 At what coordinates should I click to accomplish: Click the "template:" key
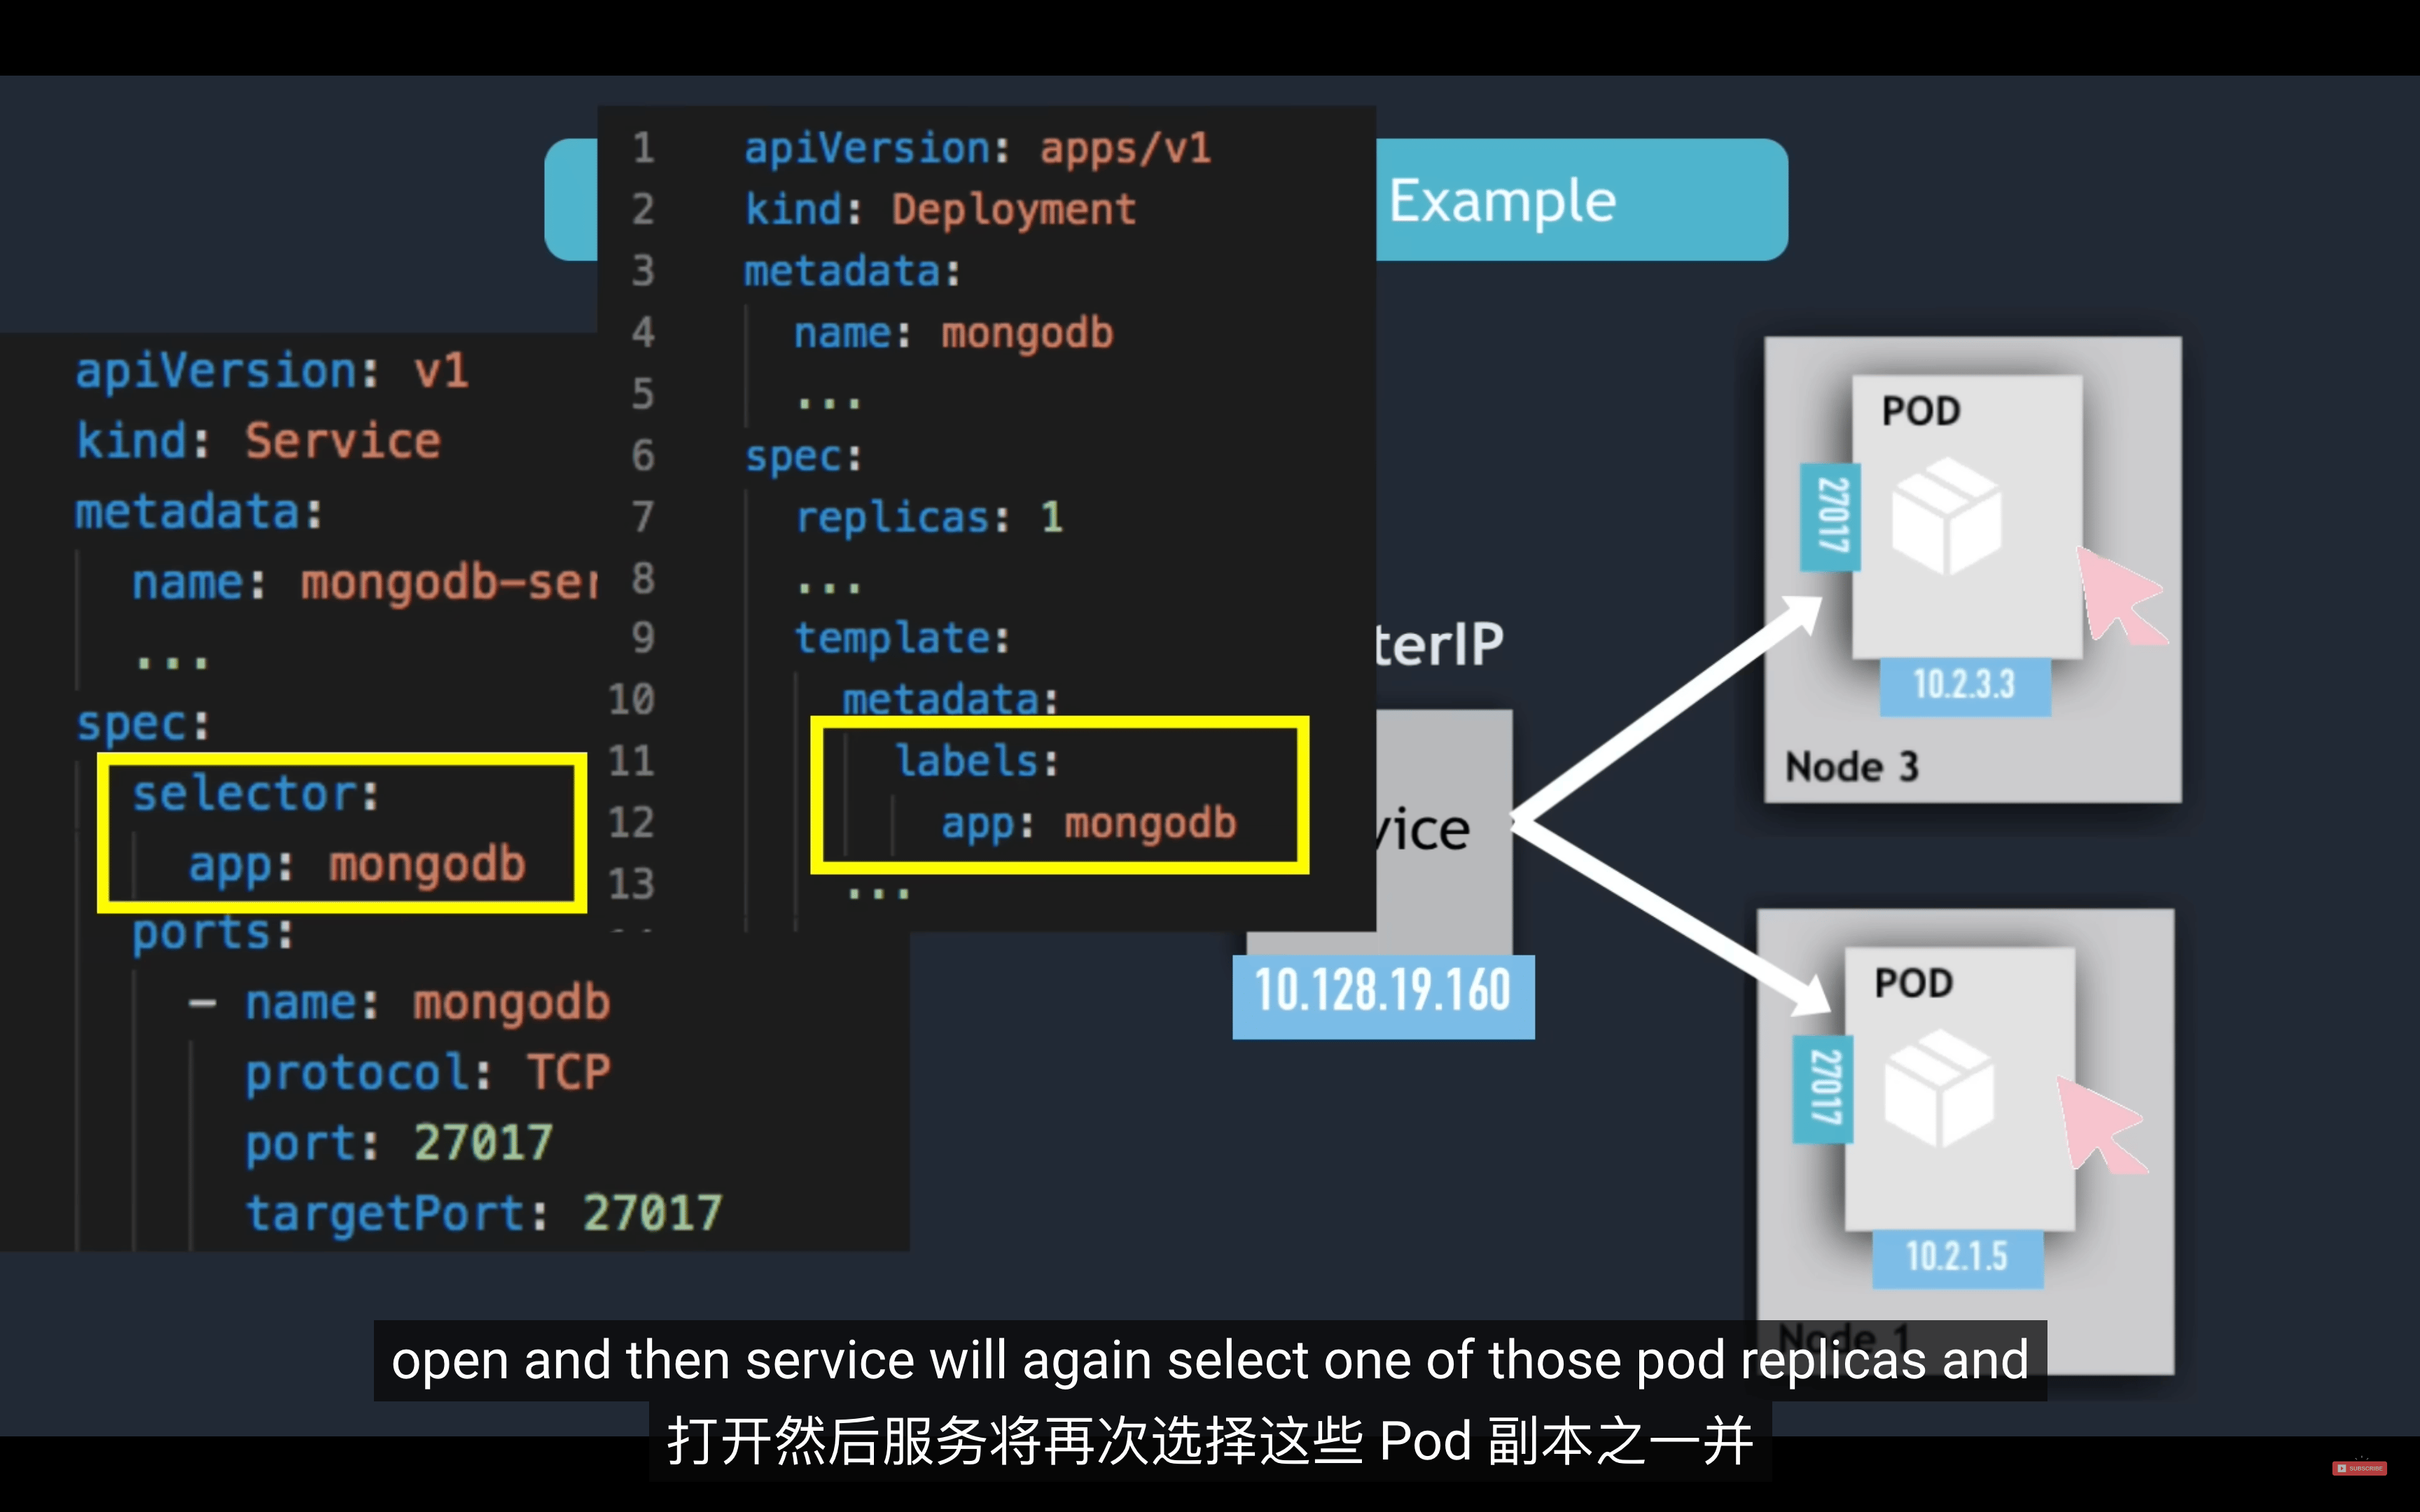coord(902,638)
